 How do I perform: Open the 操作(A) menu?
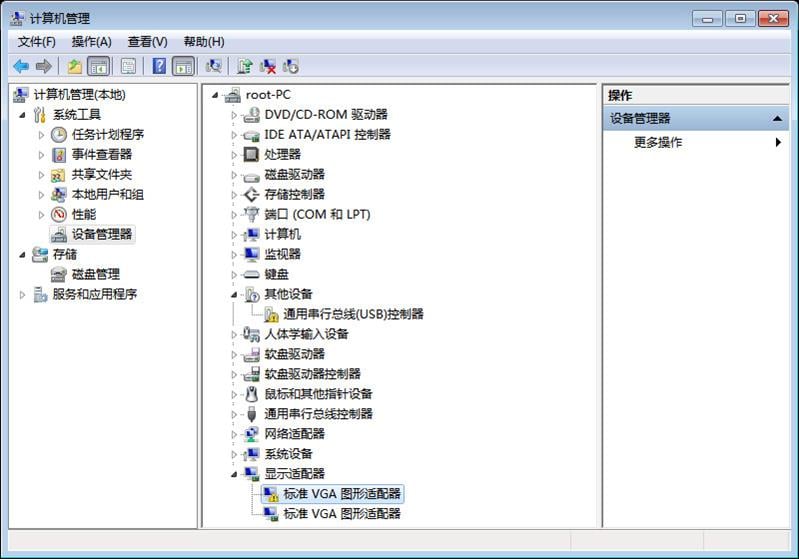coord(92,42)
